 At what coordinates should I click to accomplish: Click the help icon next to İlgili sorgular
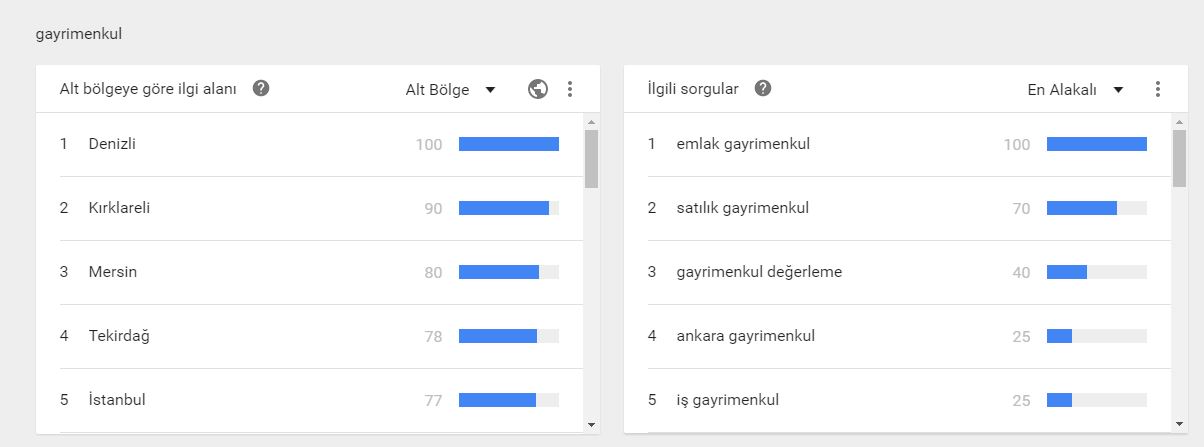763,88
